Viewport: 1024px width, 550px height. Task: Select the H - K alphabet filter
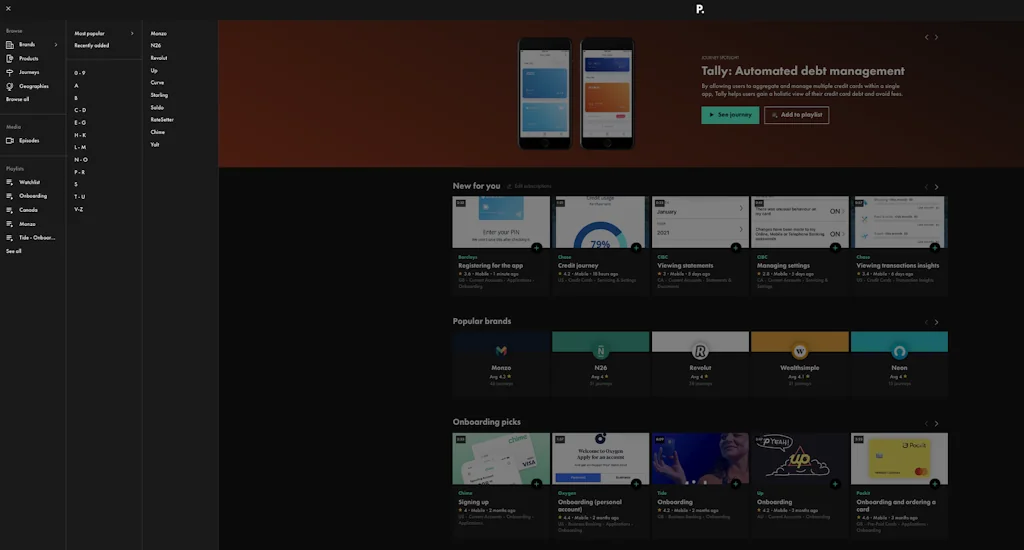80,135
